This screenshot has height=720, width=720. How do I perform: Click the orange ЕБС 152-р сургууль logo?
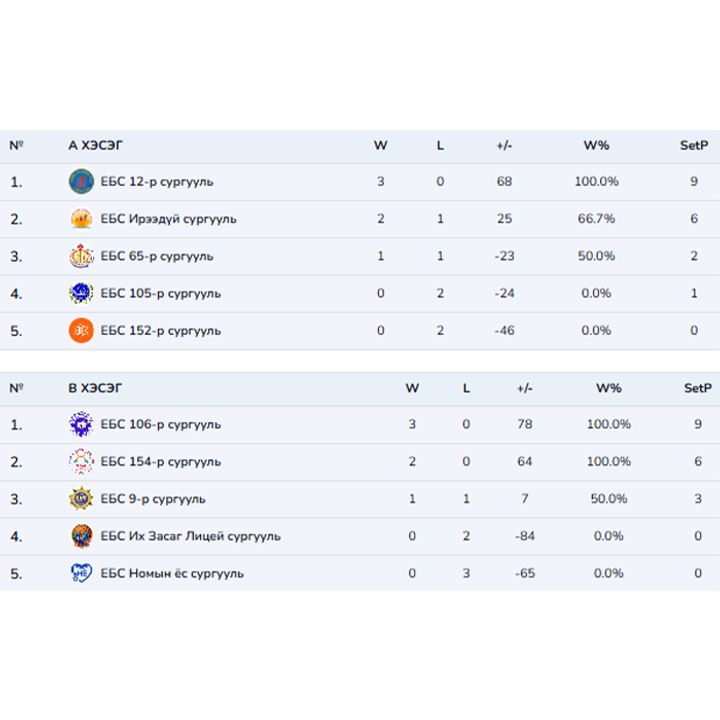81,330
